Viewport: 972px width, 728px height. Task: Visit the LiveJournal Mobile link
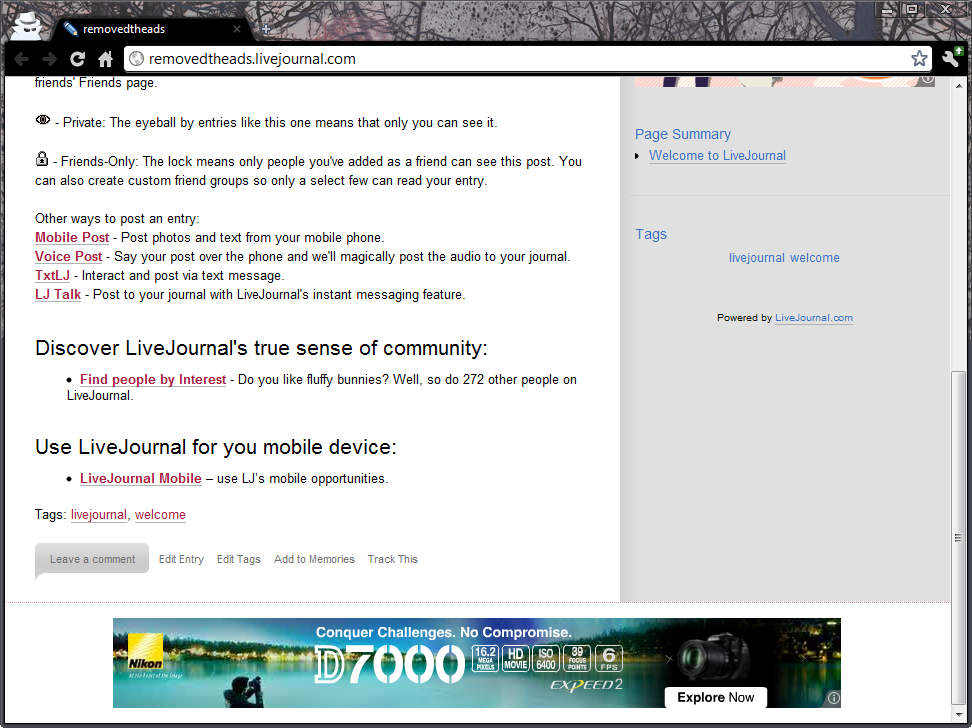(x=141, y=479)
